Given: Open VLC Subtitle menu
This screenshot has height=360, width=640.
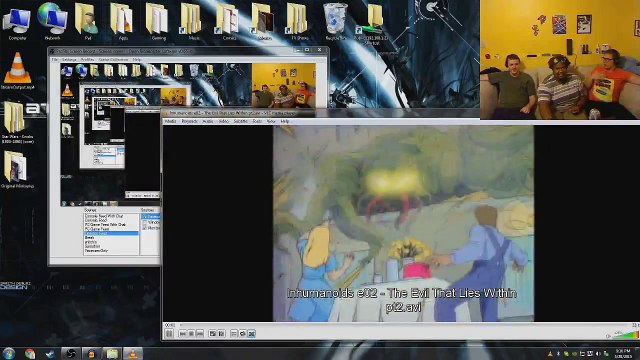Looking at the screenshot, I should pyautogui.click(x=240, y=122).
